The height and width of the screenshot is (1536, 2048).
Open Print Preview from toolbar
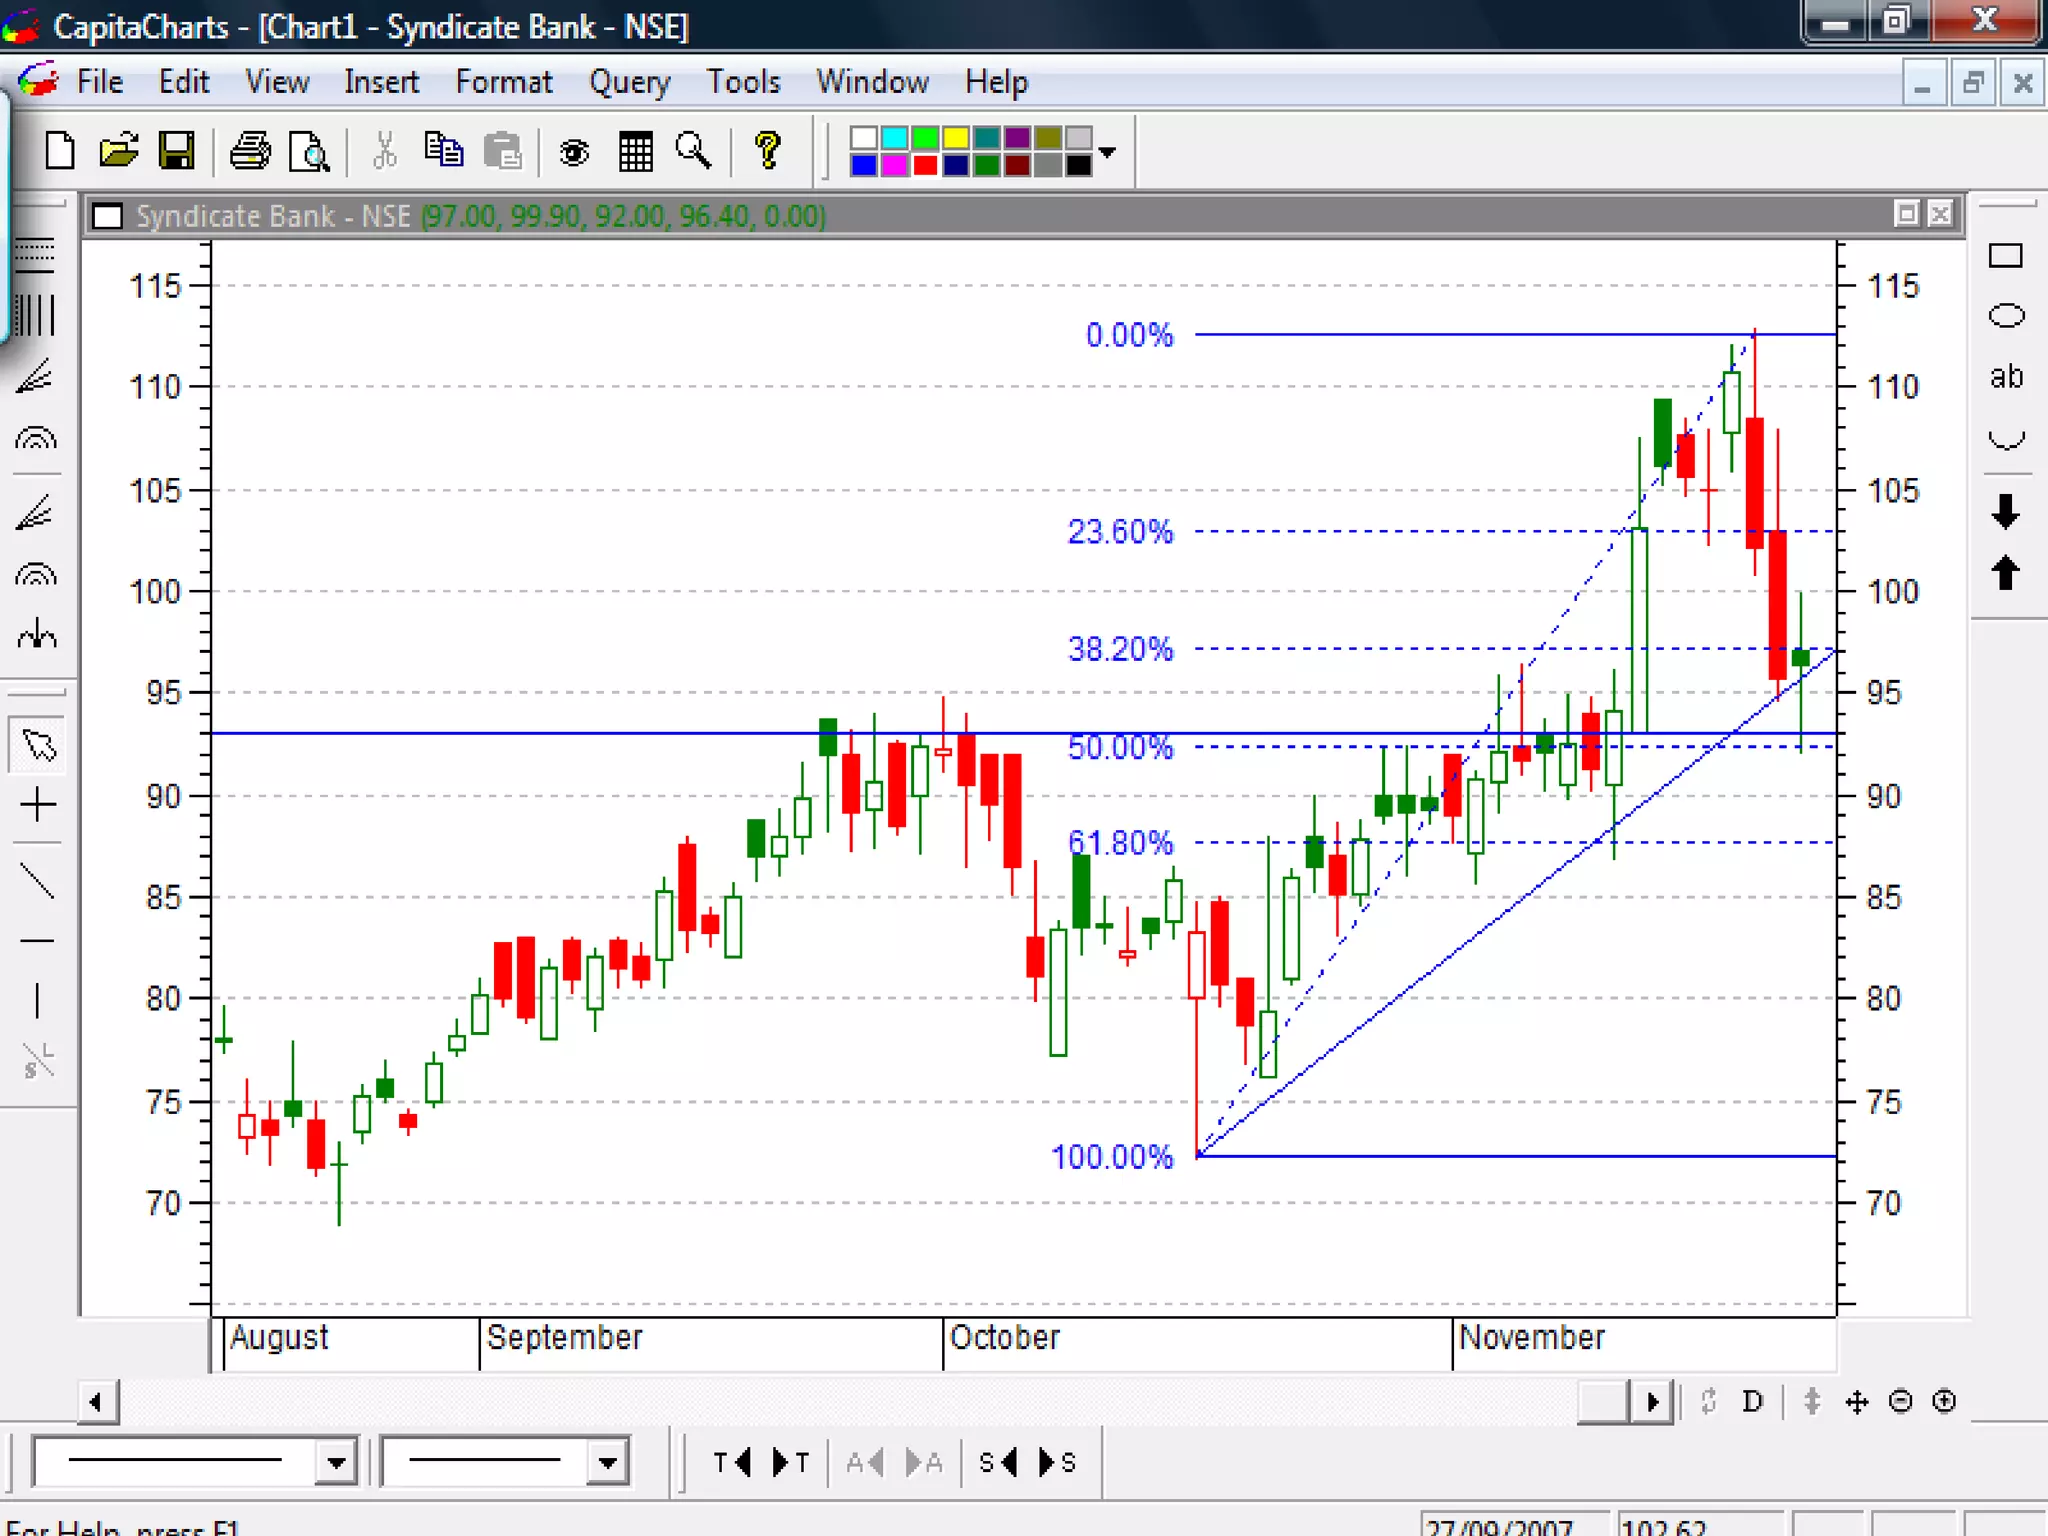(x=309, y=152)
